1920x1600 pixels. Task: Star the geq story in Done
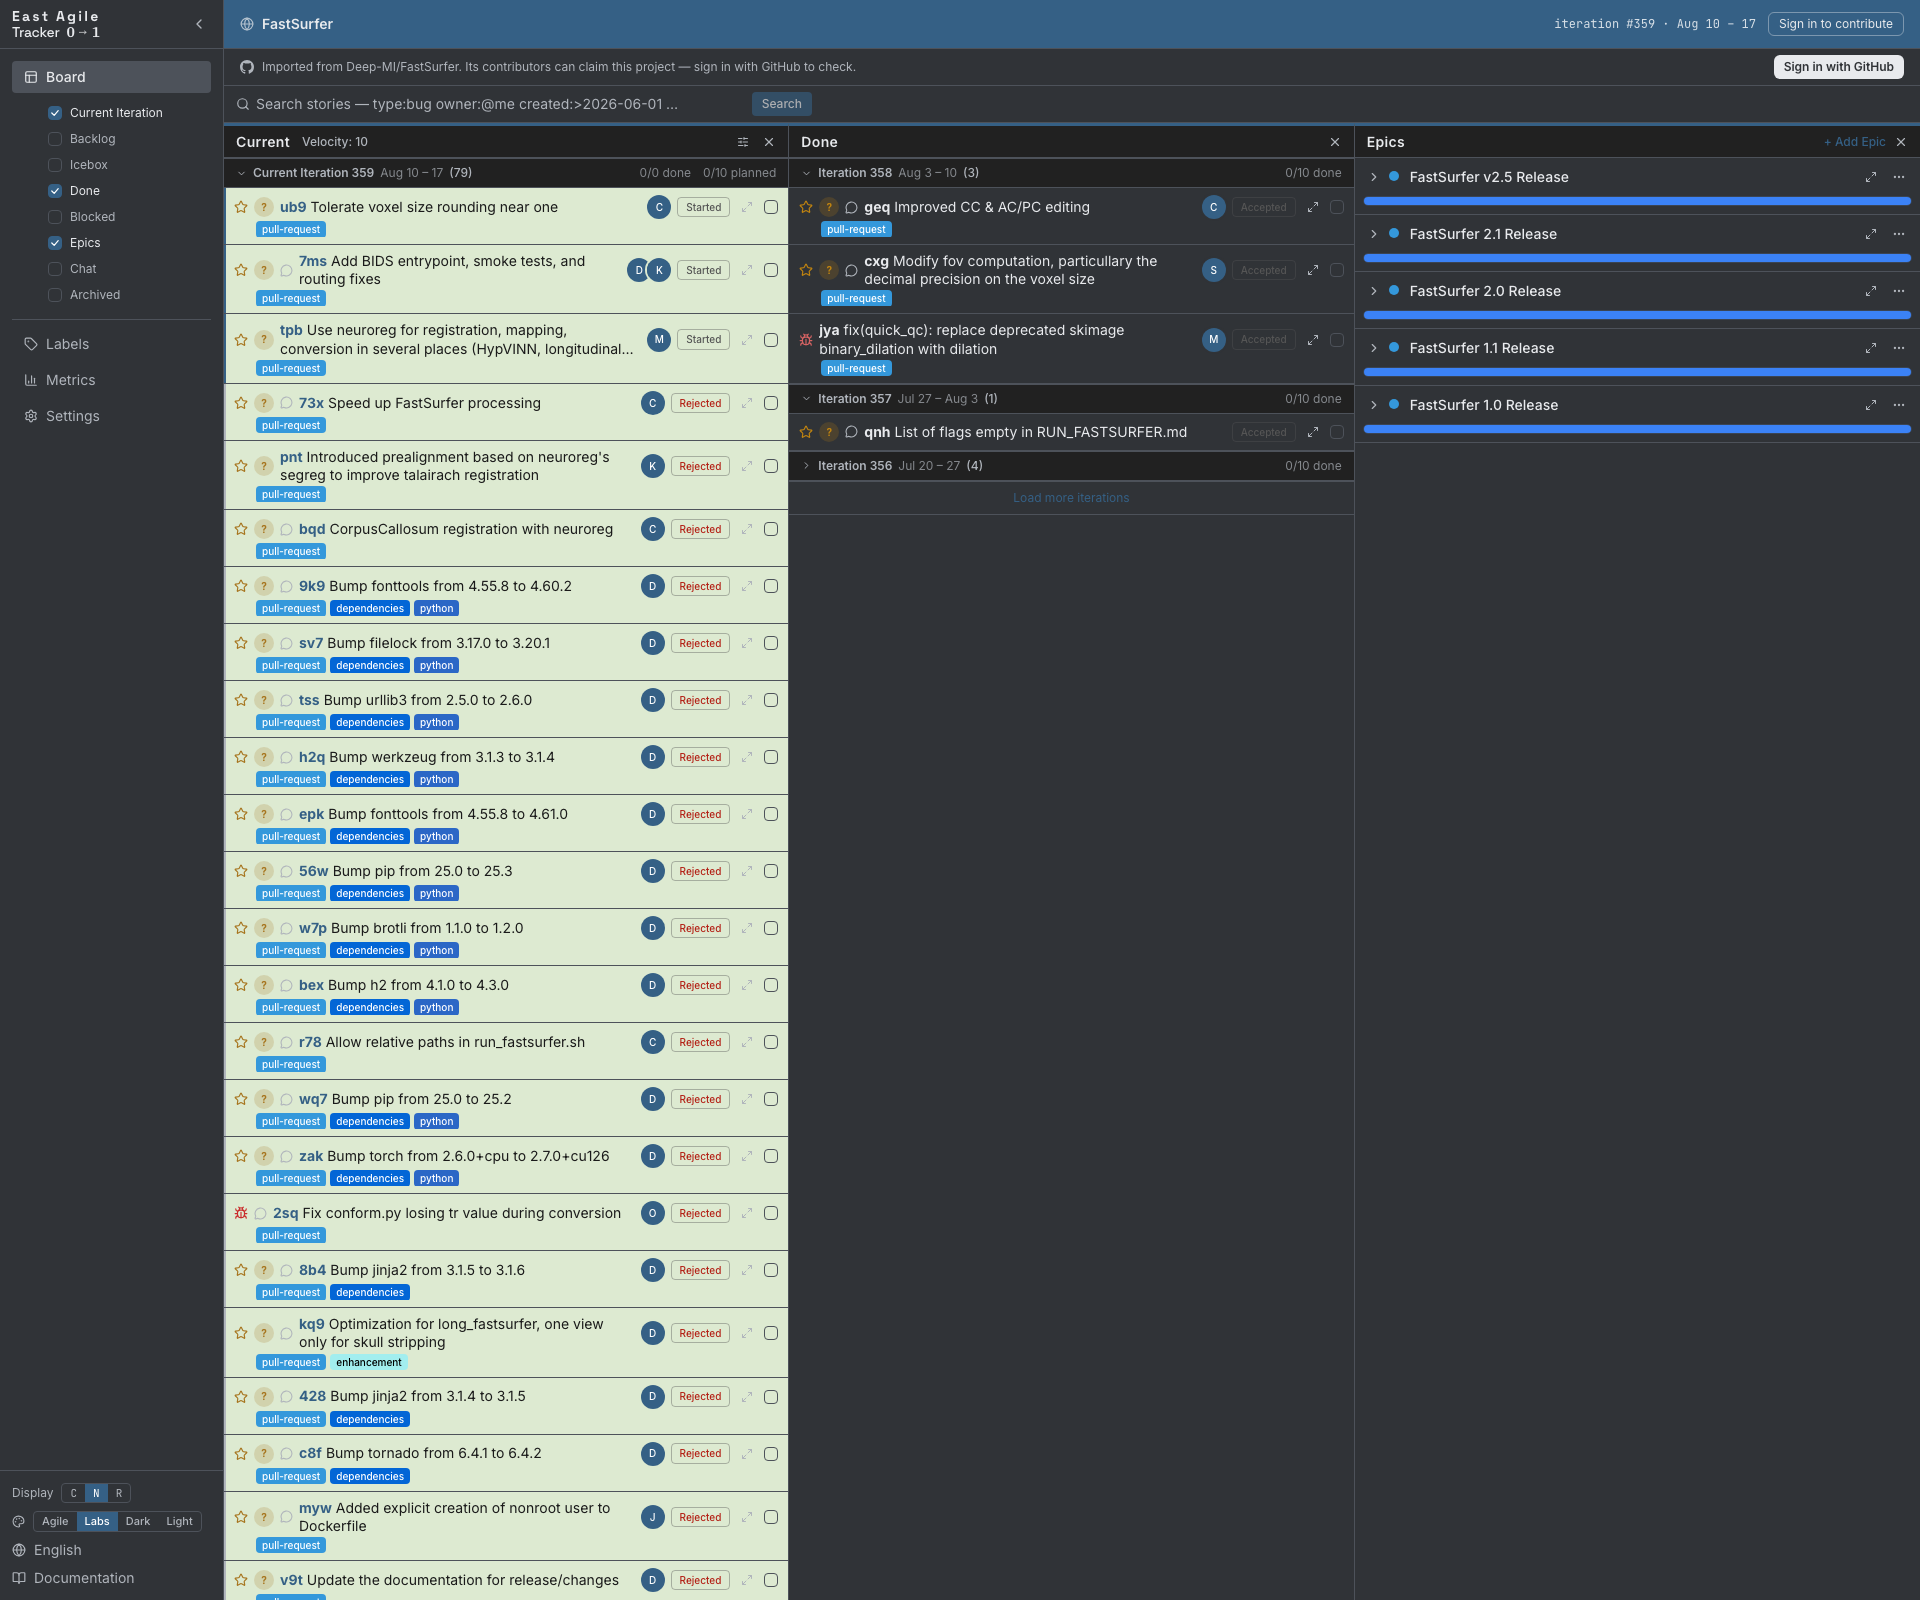(x=806, y=207)
